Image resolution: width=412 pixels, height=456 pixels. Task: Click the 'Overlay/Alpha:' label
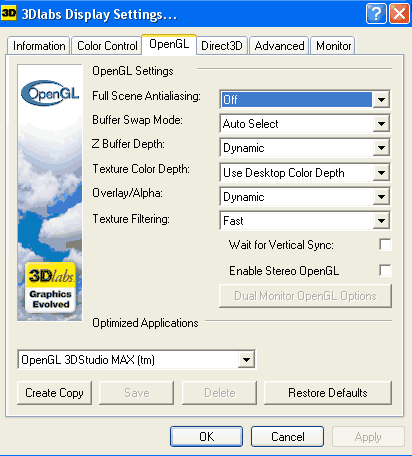[x=127, y=193]
